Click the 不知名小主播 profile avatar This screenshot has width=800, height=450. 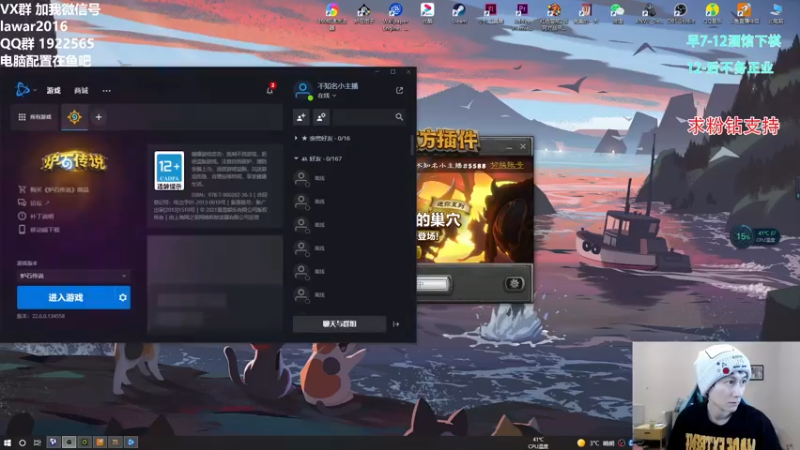click(x=303, y=90)
